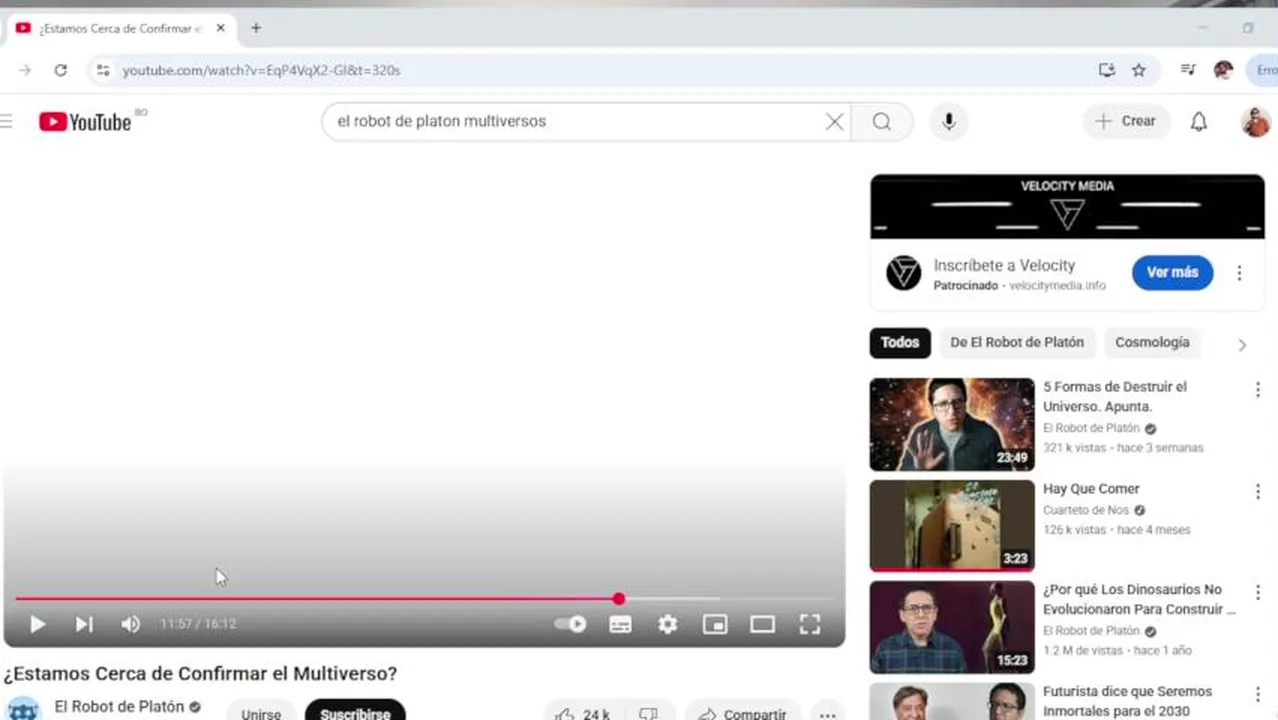1278x720 pixels.
Task: Mute the video volume
Action: click(130, 624)
